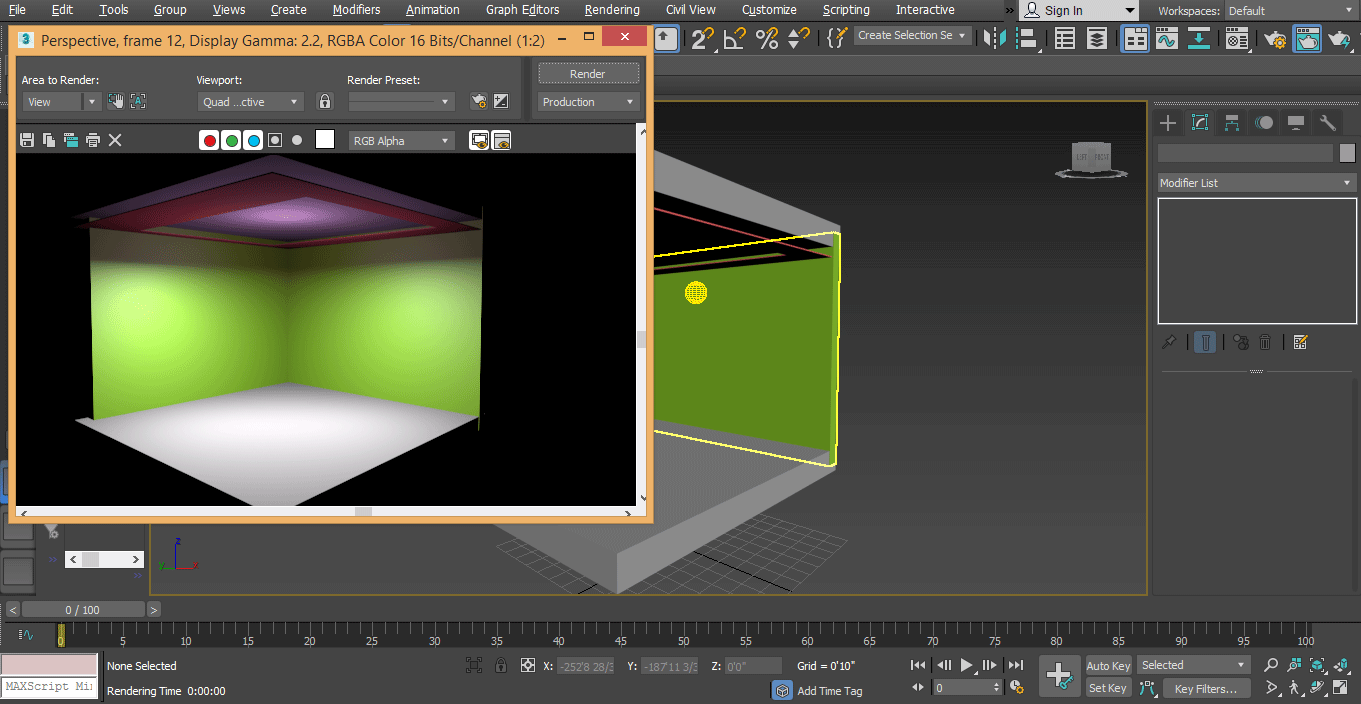Screen dimensions: 1361x704
Task: Open the Hierarchy tab in the command panel
Action: [1232, 123]
